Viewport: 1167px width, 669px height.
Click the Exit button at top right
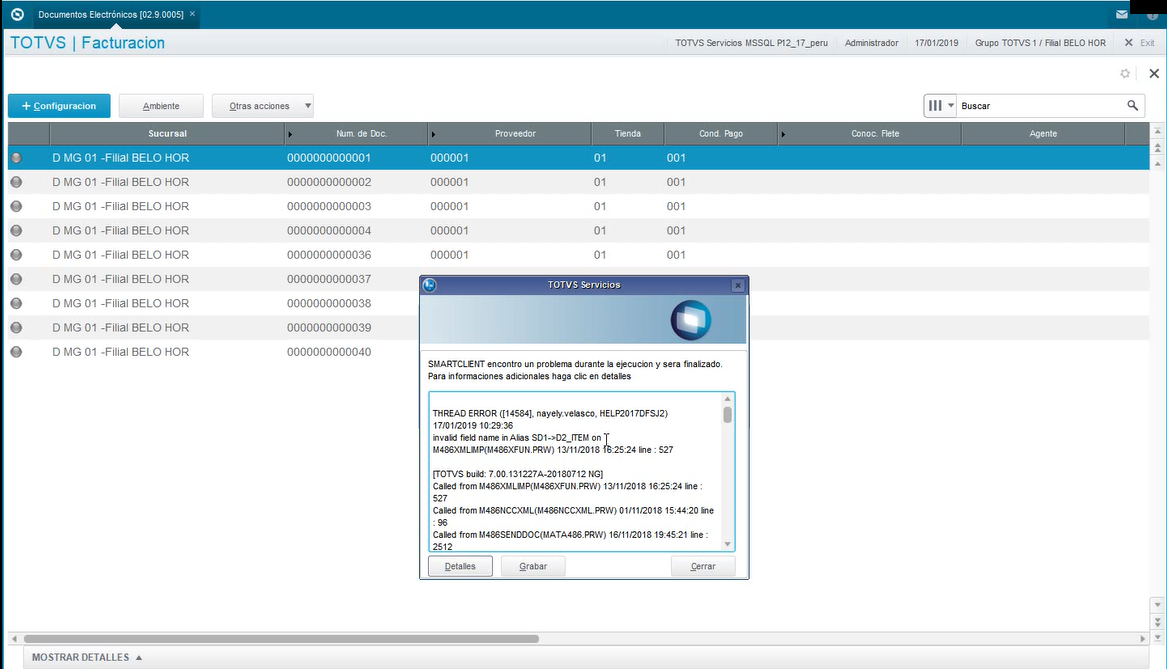[x=1139, y=43]
